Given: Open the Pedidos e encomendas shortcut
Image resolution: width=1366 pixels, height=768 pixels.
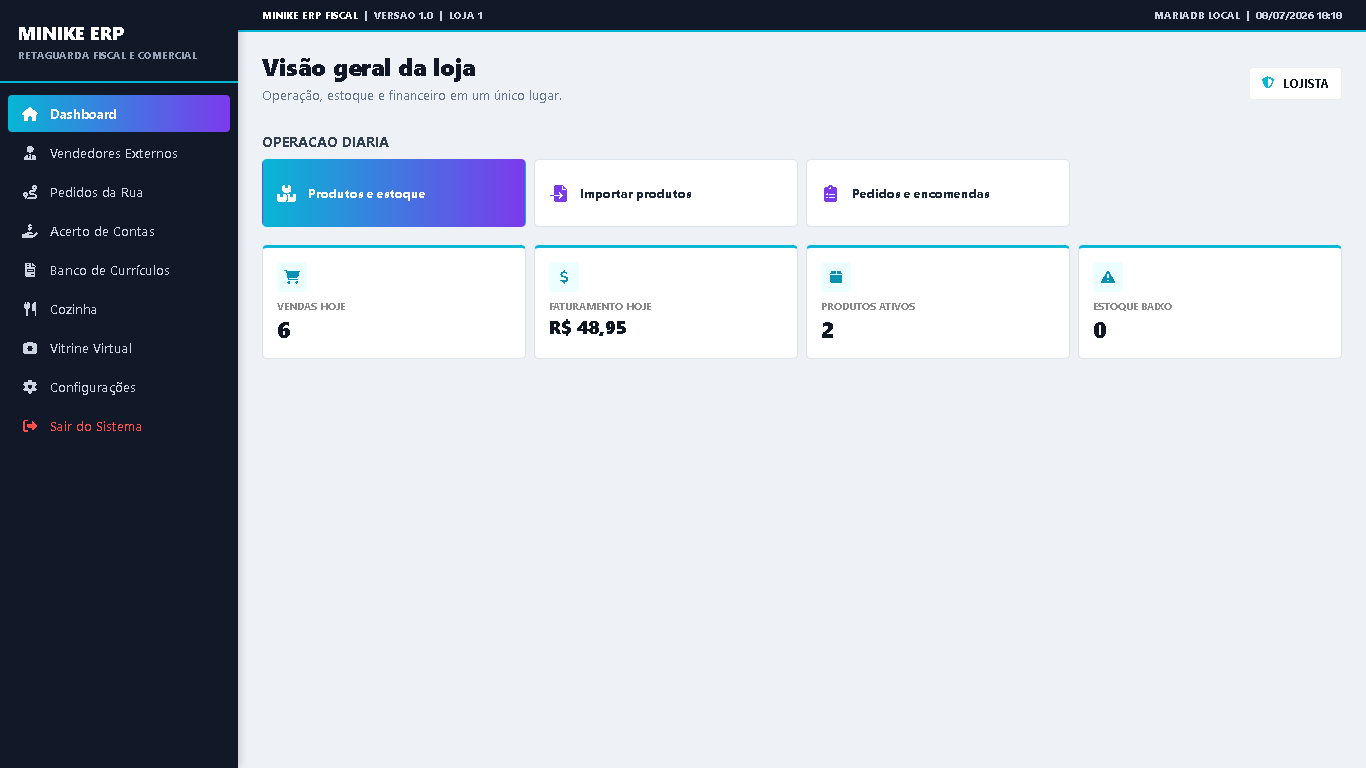Looking at the screenshot, I should point(938,193).
